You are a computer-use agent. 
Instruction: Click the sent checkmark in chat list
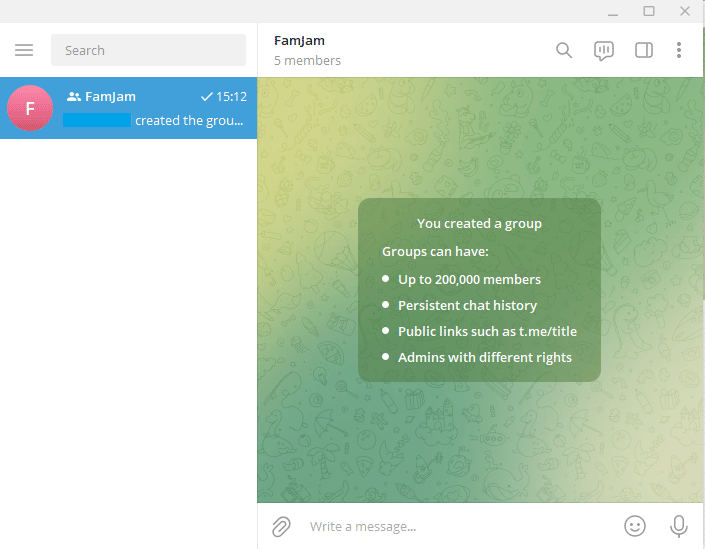[x=207, y=97]
